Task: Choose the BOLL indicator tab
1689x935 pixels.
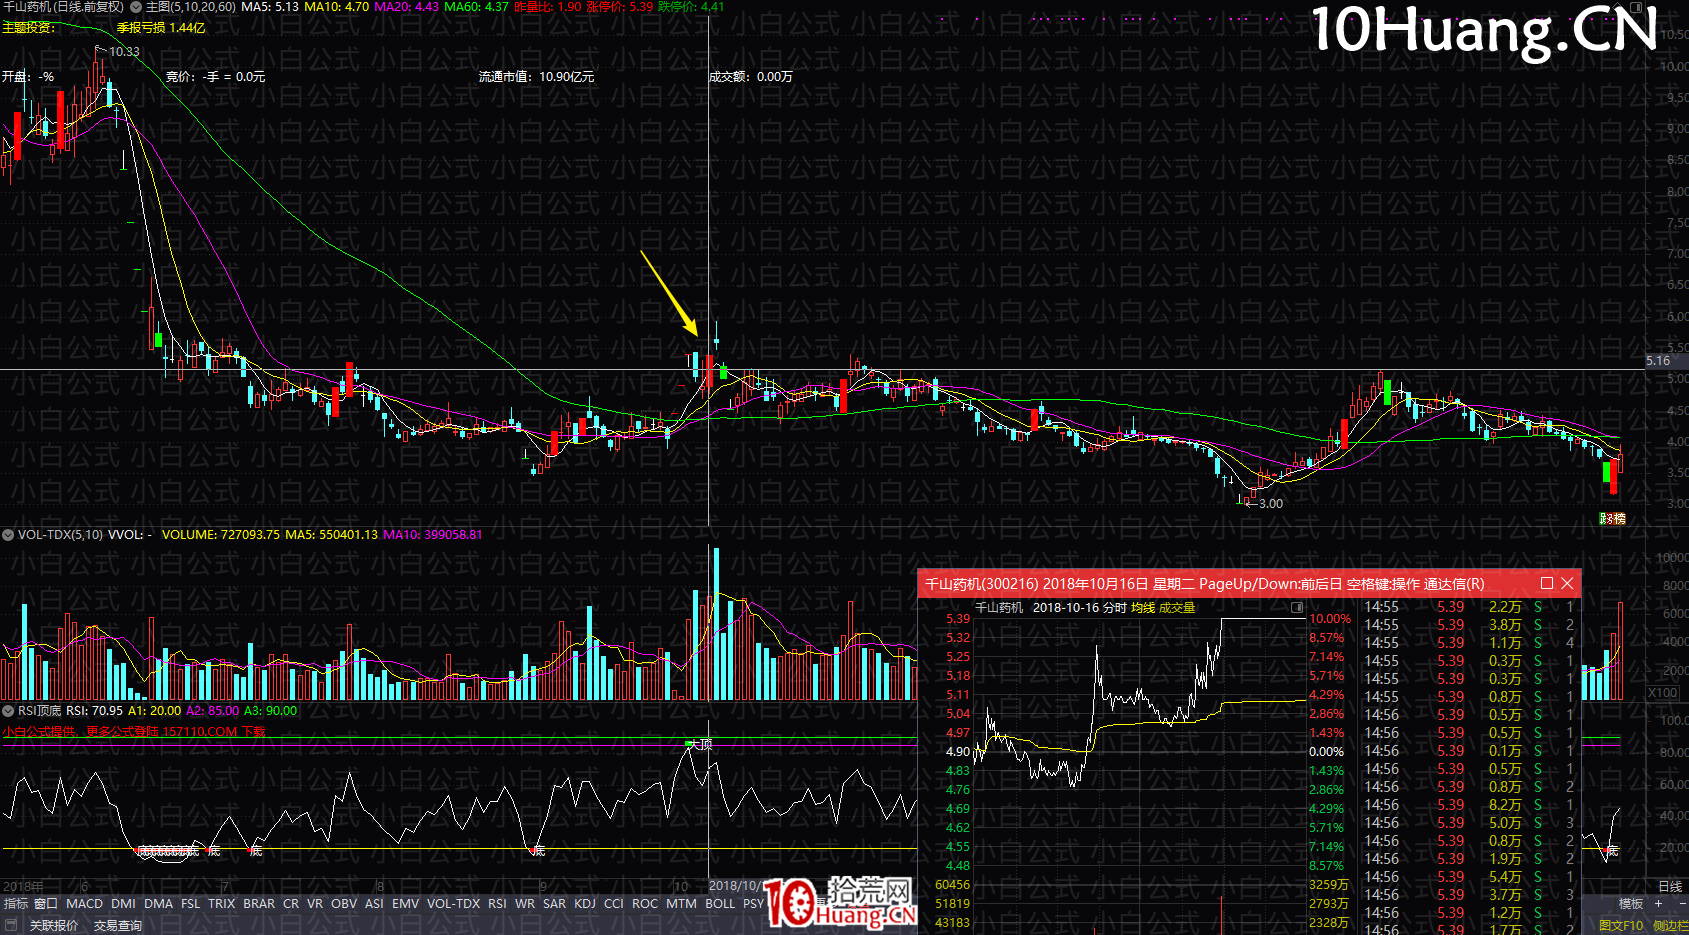Action: pos(720,903)
